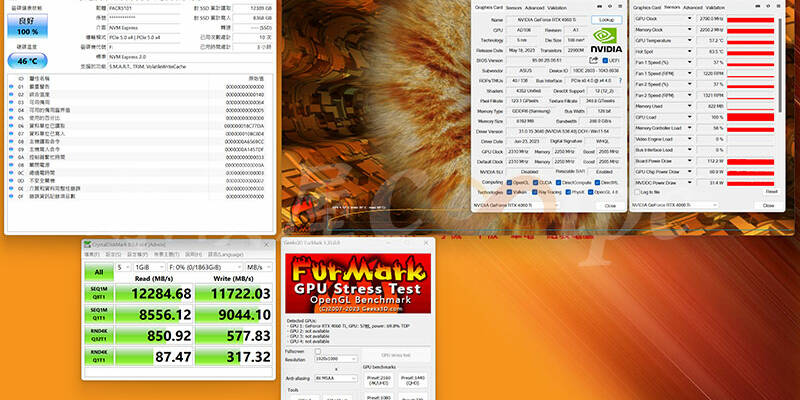Click the status dot for attribute 06

coord(11,126)
